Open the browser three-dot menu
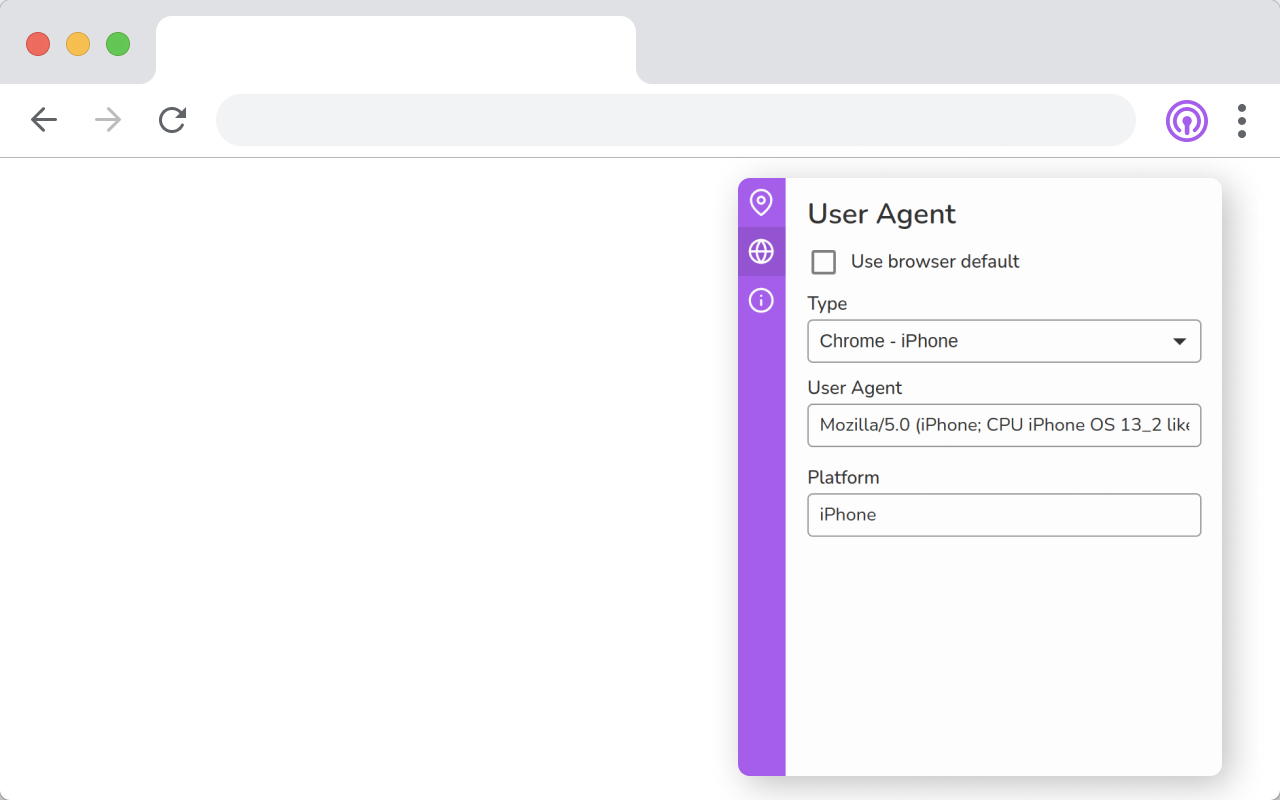1280x800 pixels. point(1241,121)
